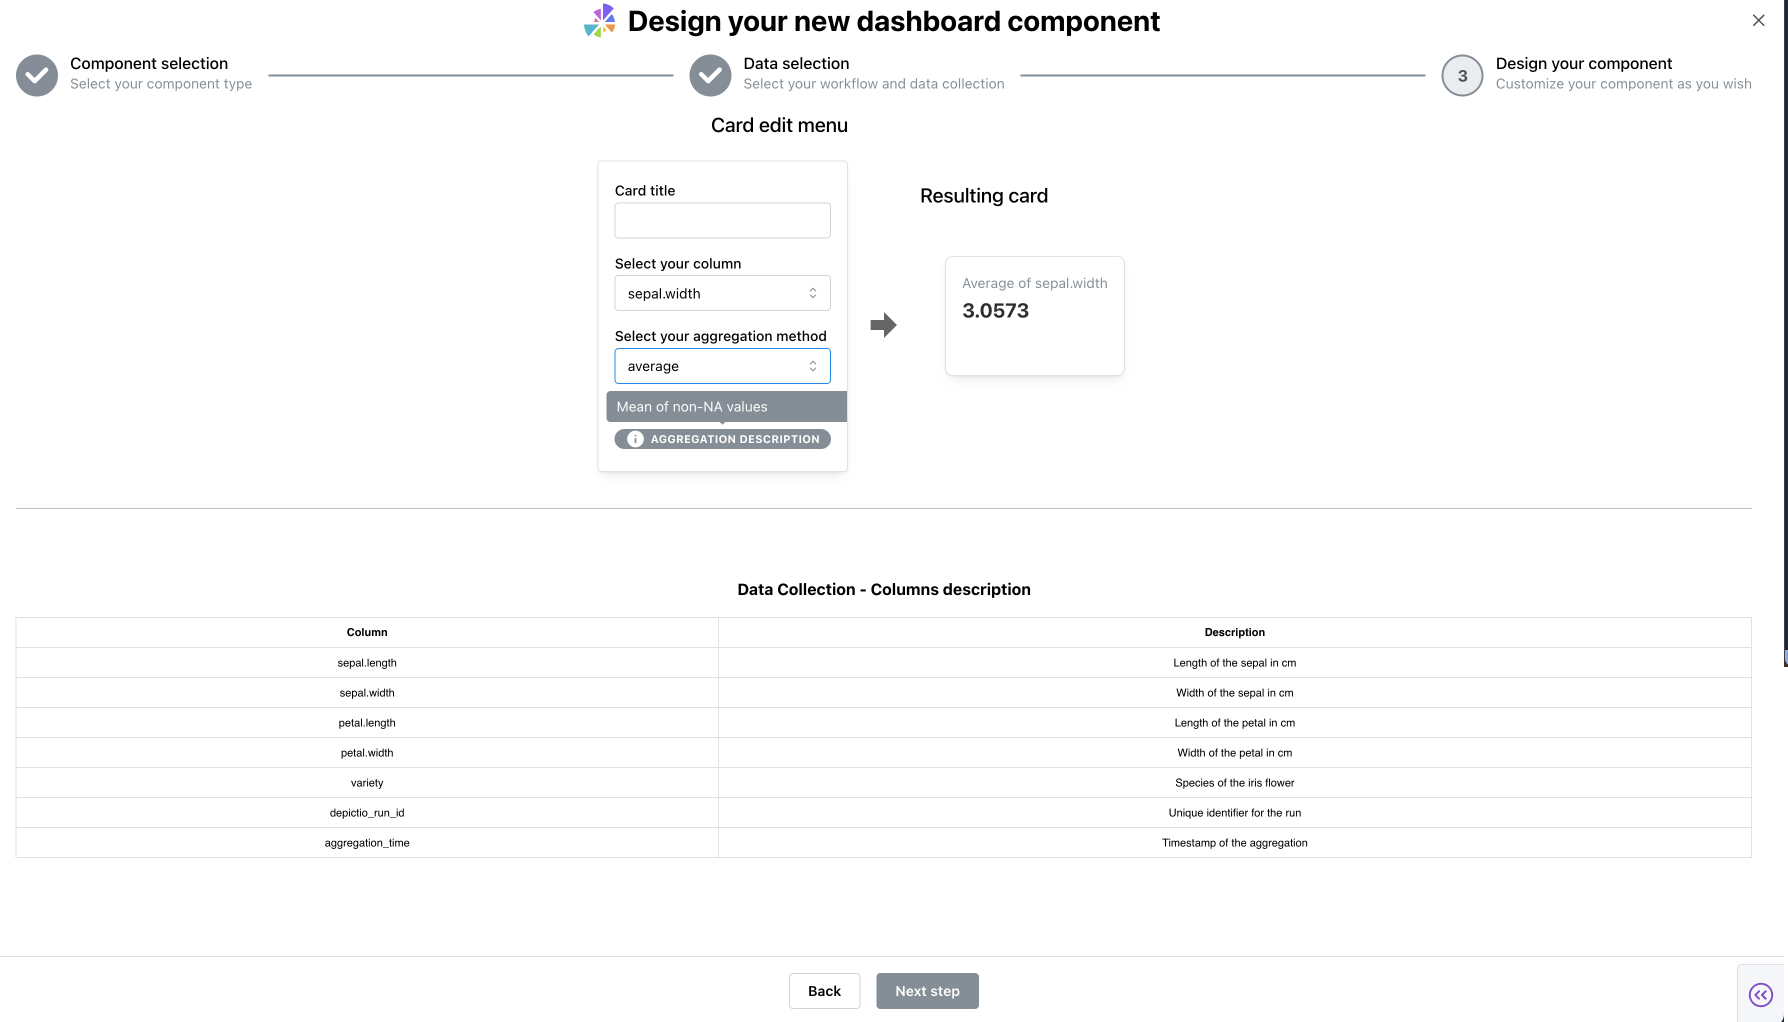Click the double chevron collapse icon
This screenshot has height=1022, width=1788.
click(1760, 994)
